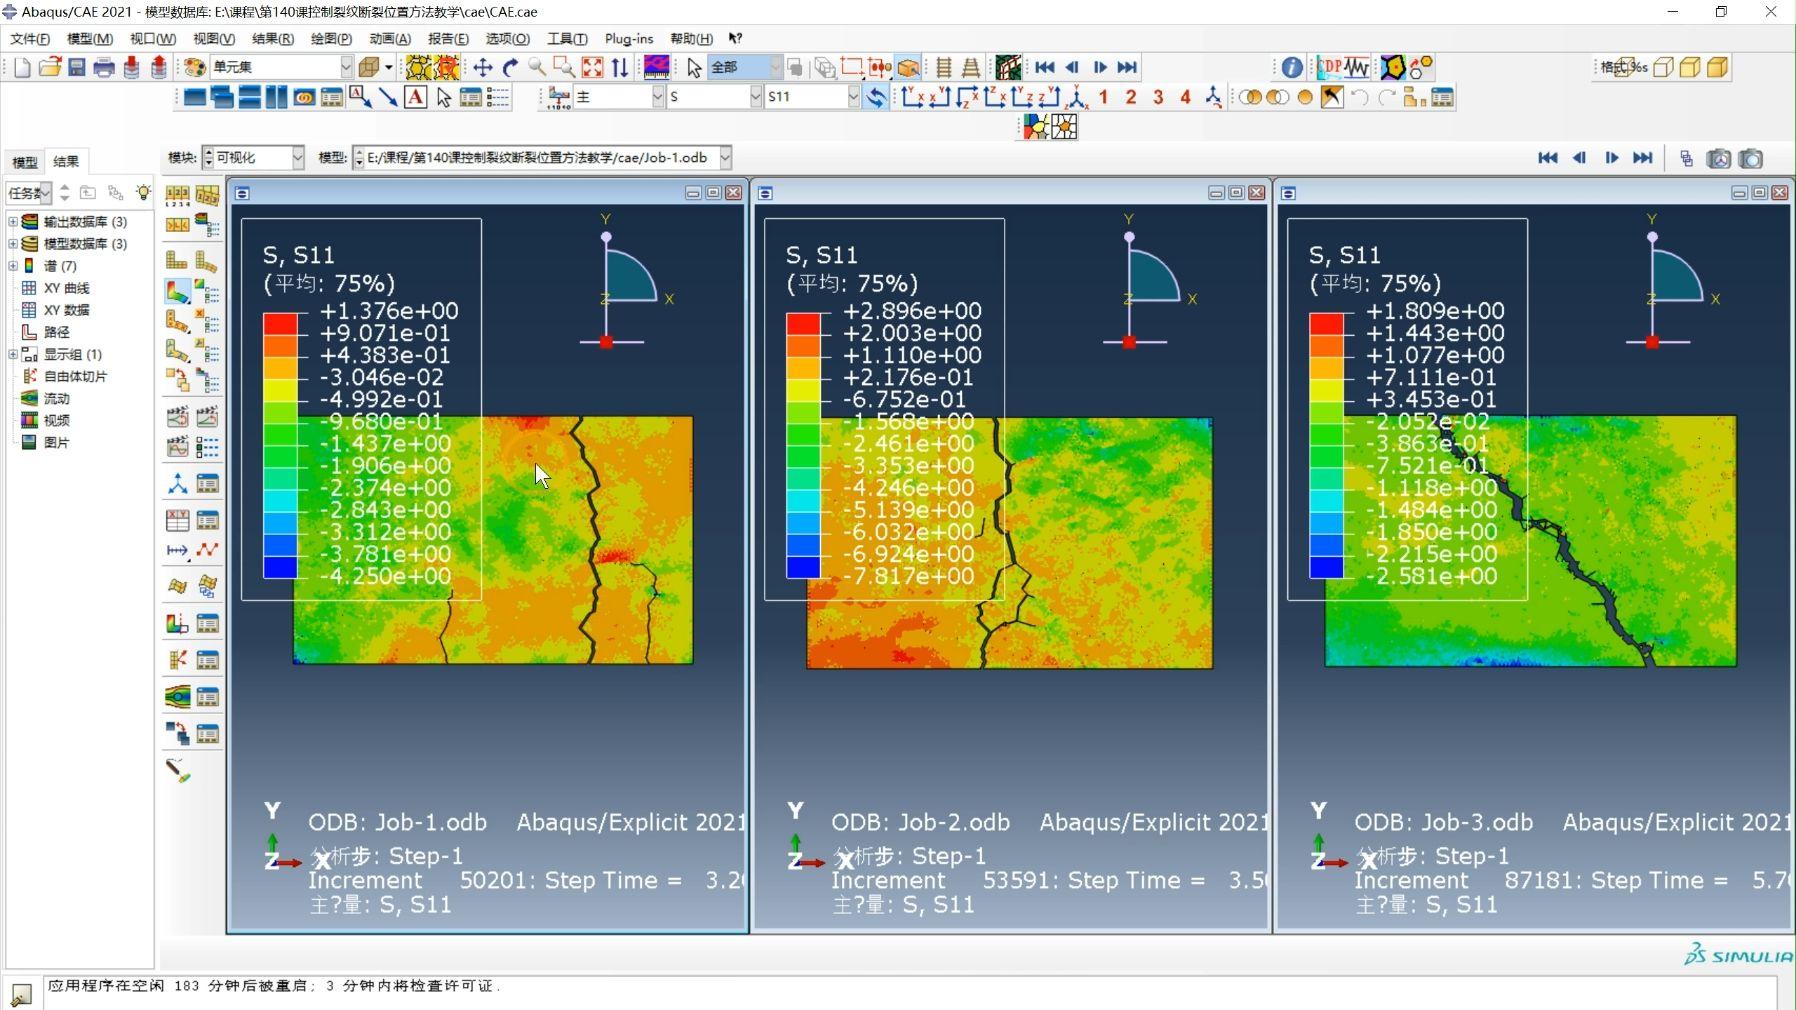Click the Auto-Fit View icon

point(592,67)
